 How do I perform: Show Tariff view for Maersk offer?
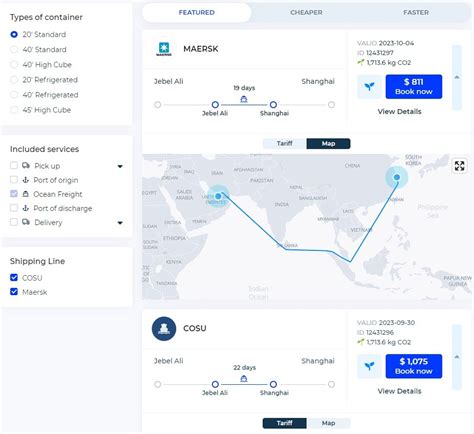point(284,143)
